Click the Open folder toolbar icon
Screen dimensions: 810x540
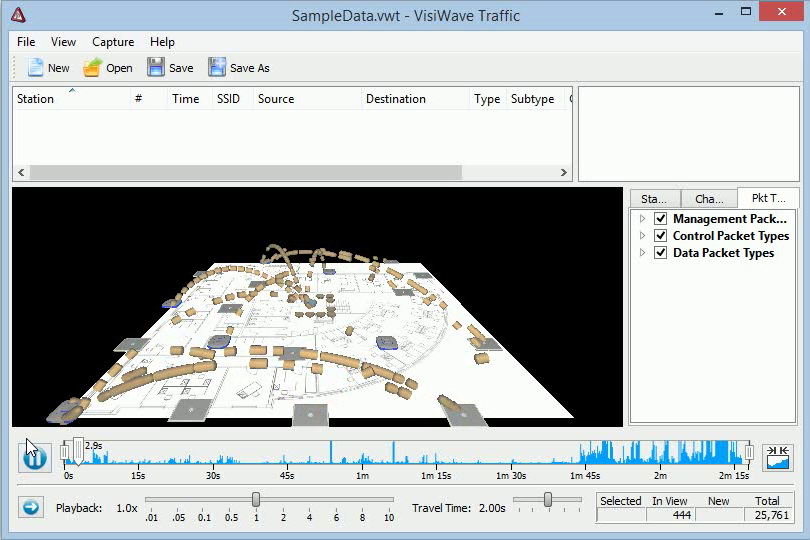(x=92, y=68)
